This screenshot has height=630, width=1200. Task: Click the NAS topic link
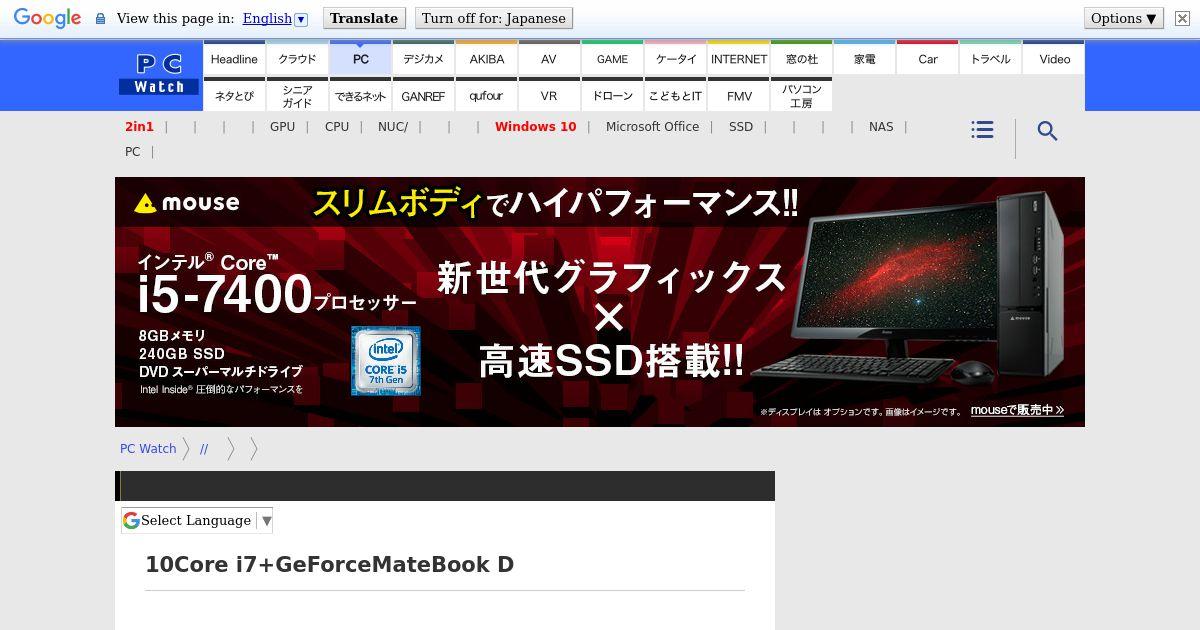[881, 126]
